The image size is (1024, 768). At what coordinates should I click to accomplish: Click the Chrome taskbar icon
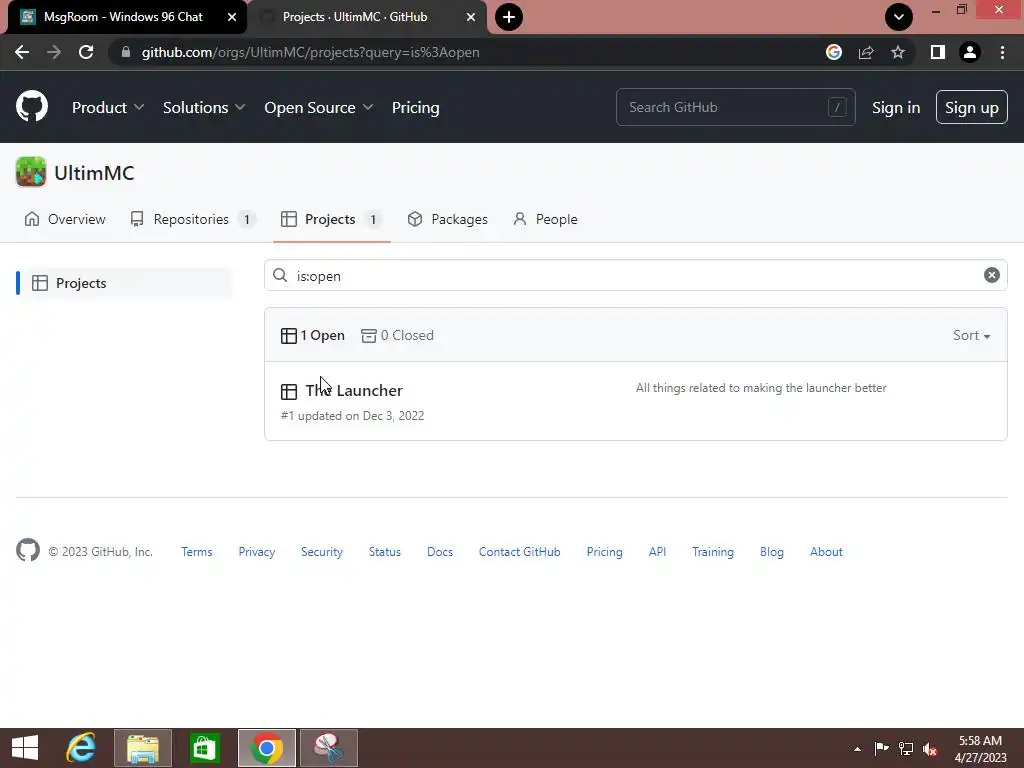[266, 748]
